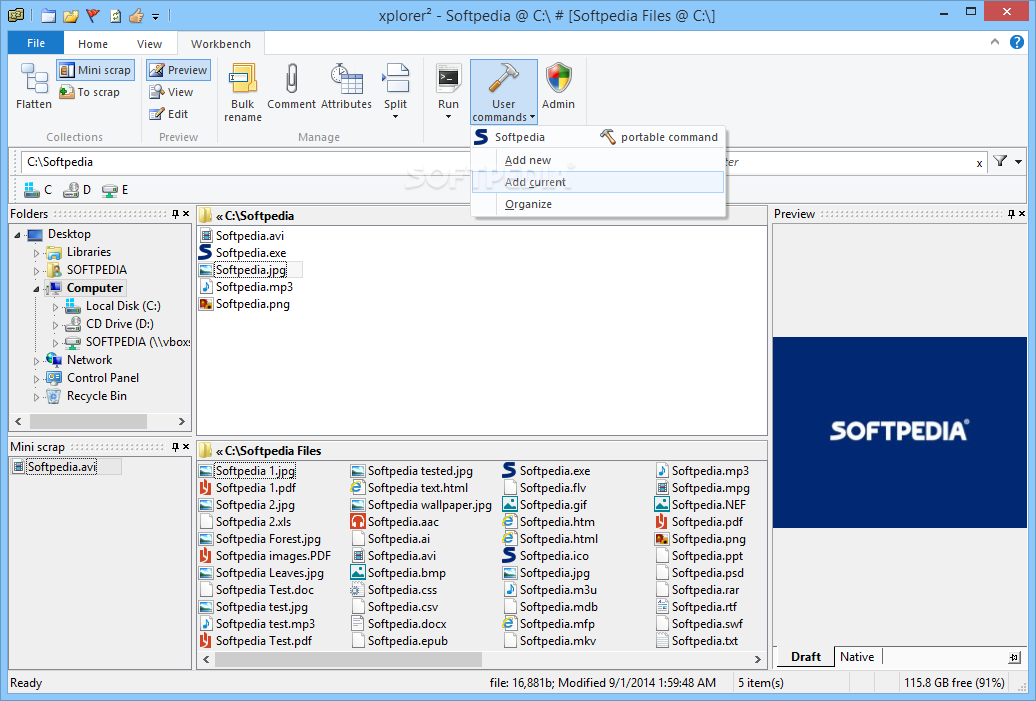Expand the Libraries tree node
The image size is (1036, 701).
36,252
